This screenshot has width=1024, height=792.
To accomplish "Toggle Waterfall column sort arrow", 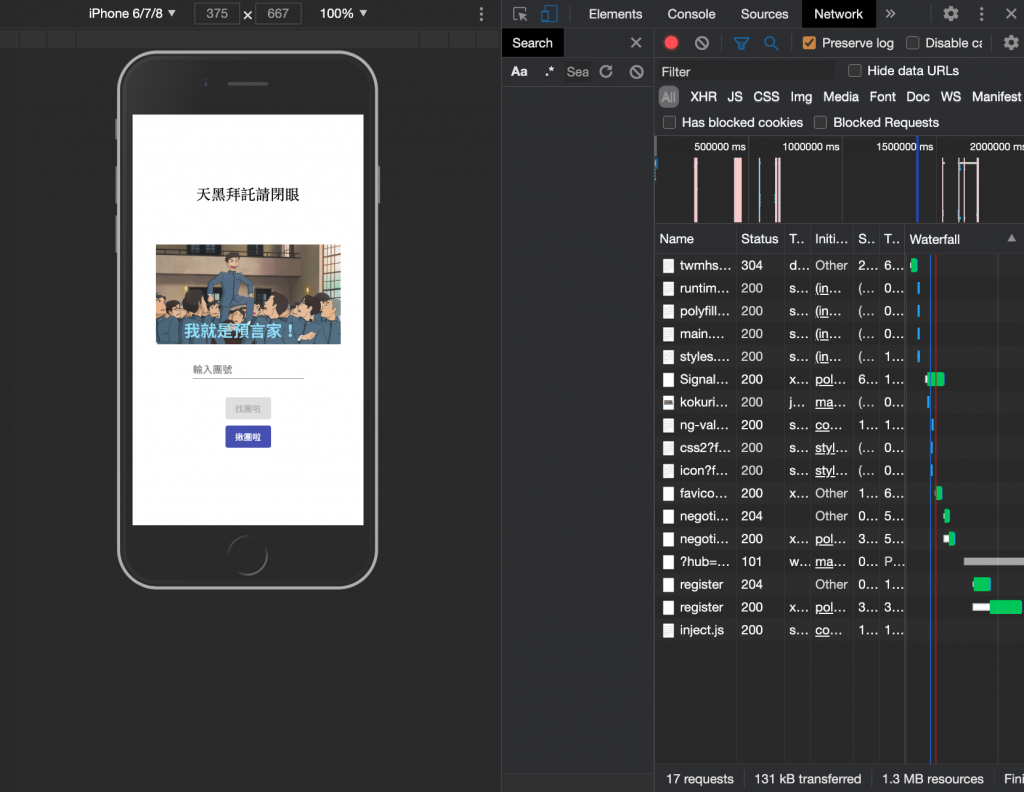I will pyautogui.click(x=1011, y=238).
